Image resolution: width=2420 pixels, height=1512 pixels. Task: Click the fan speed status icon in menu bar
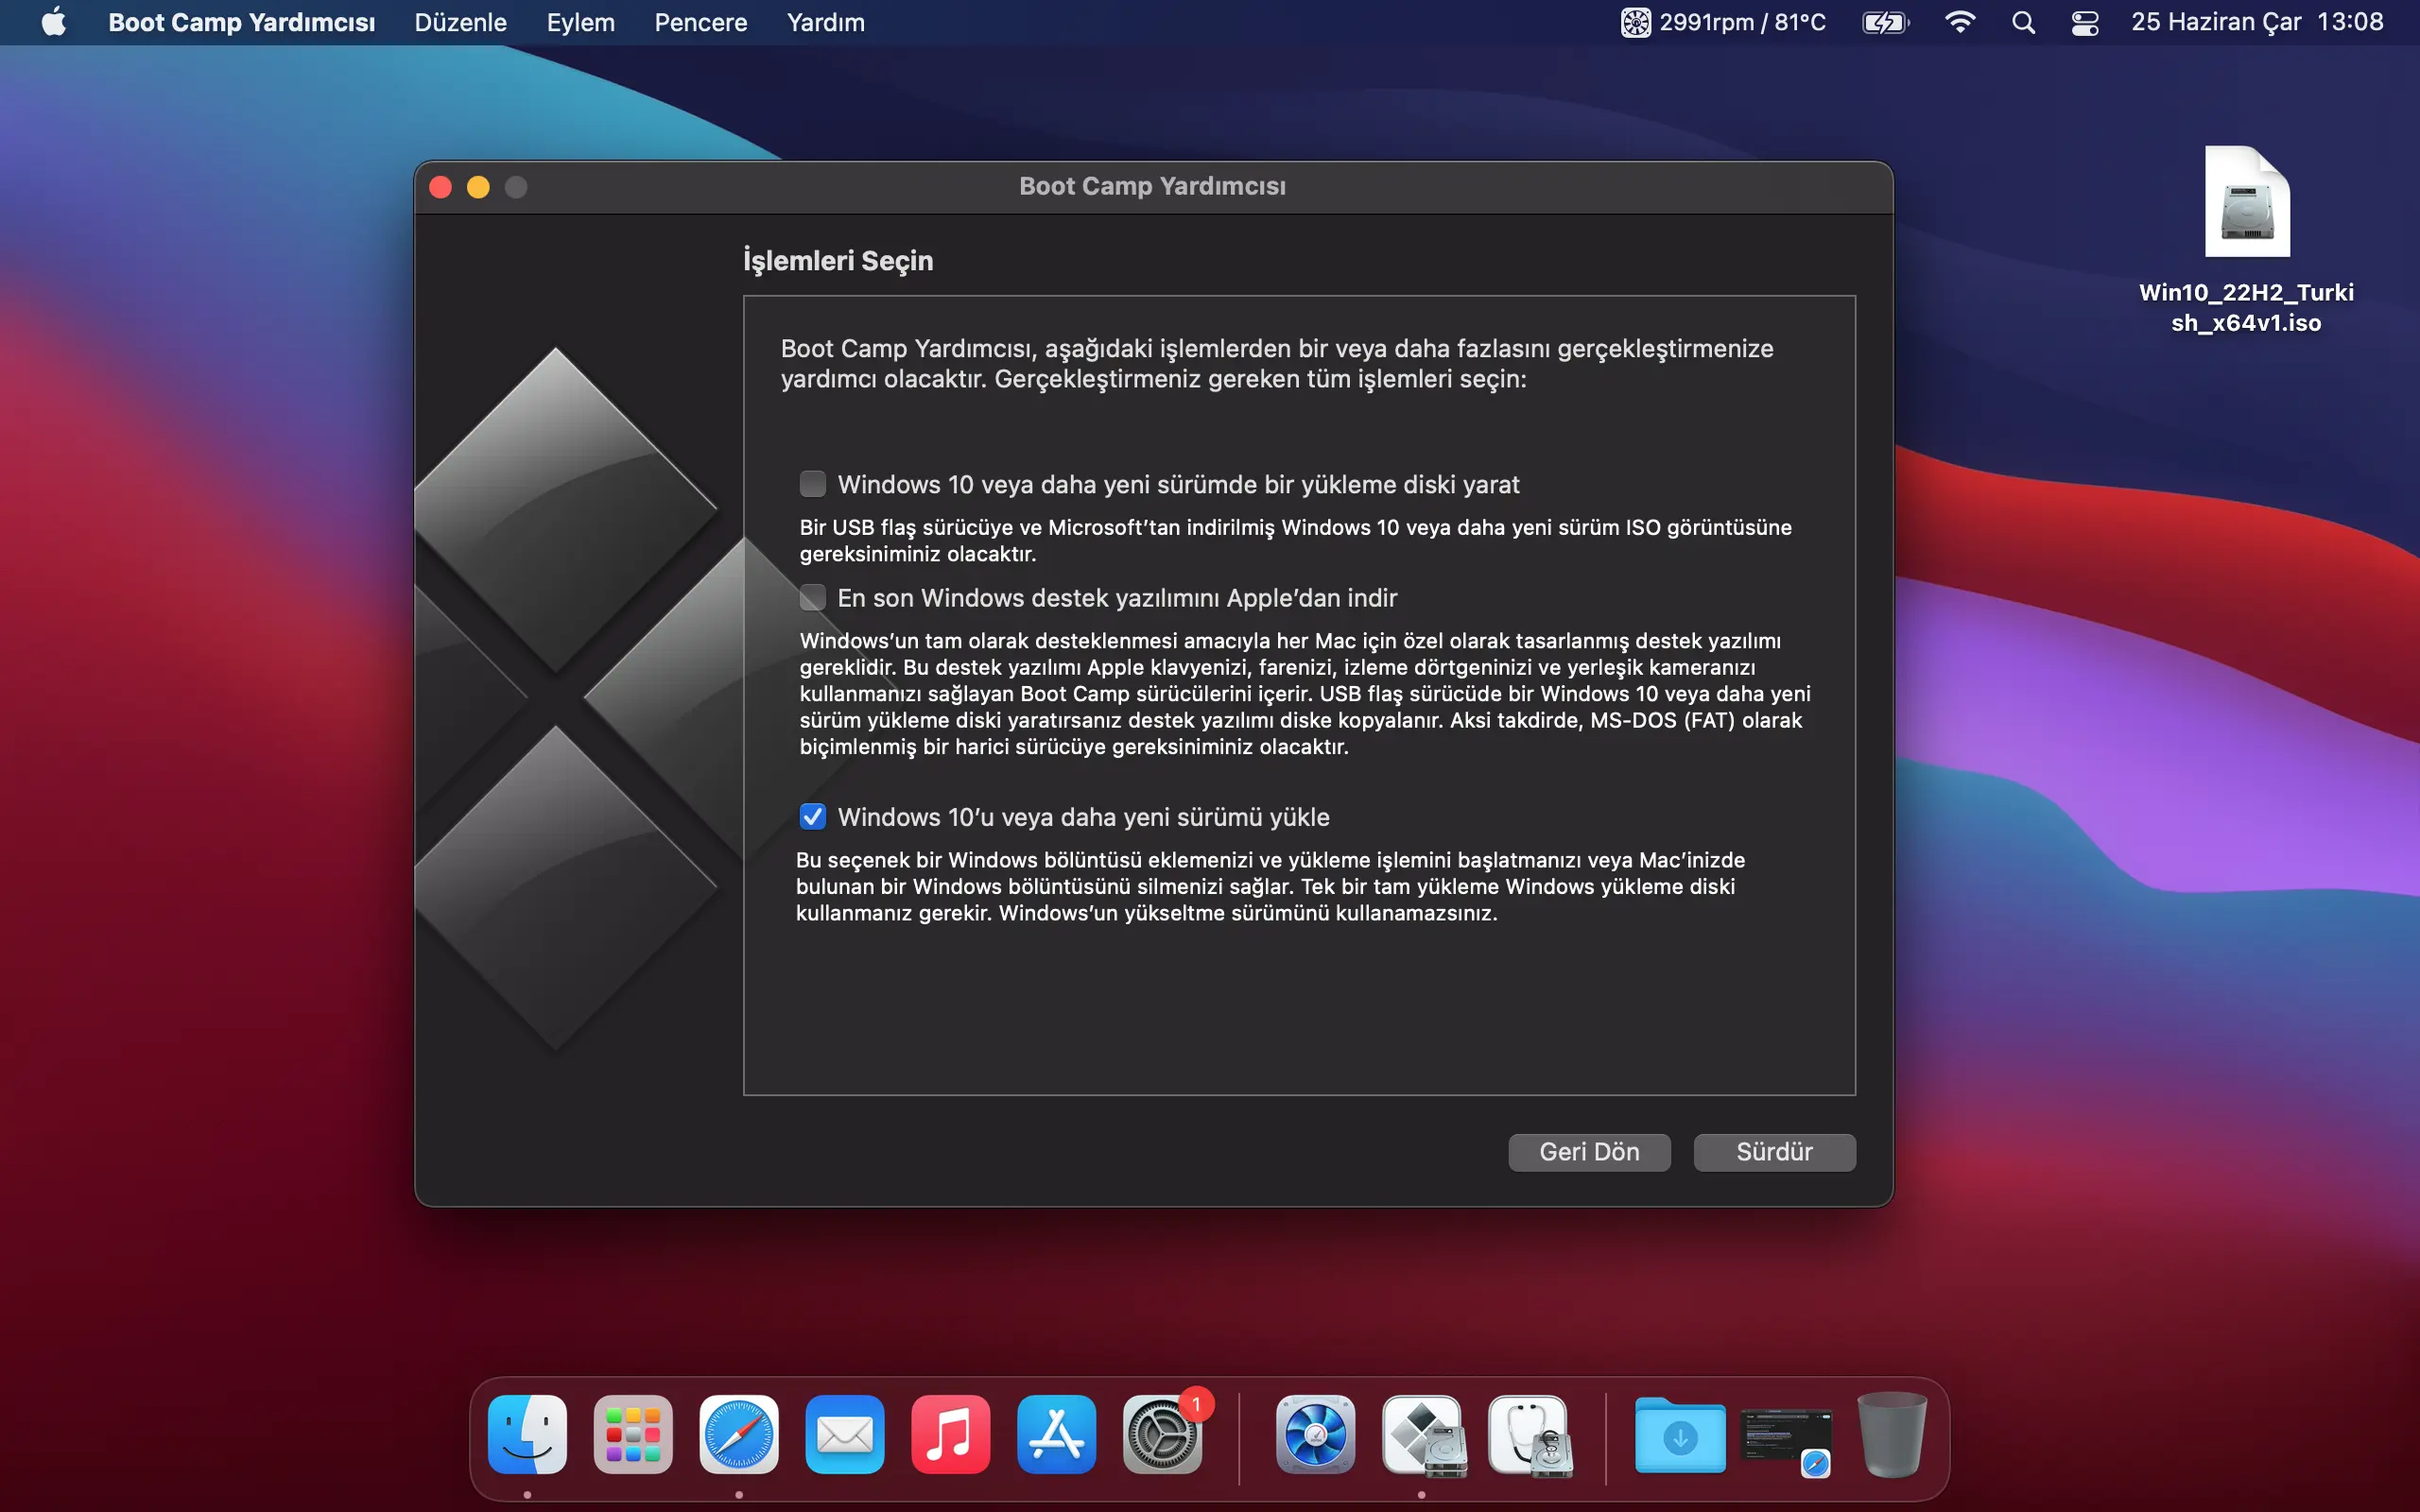pyautogui.click(x=1636, y=22)
